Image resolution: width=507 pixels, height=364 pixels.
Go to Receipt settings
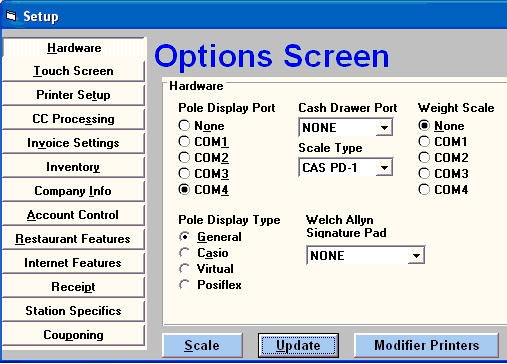pos(74,287)
